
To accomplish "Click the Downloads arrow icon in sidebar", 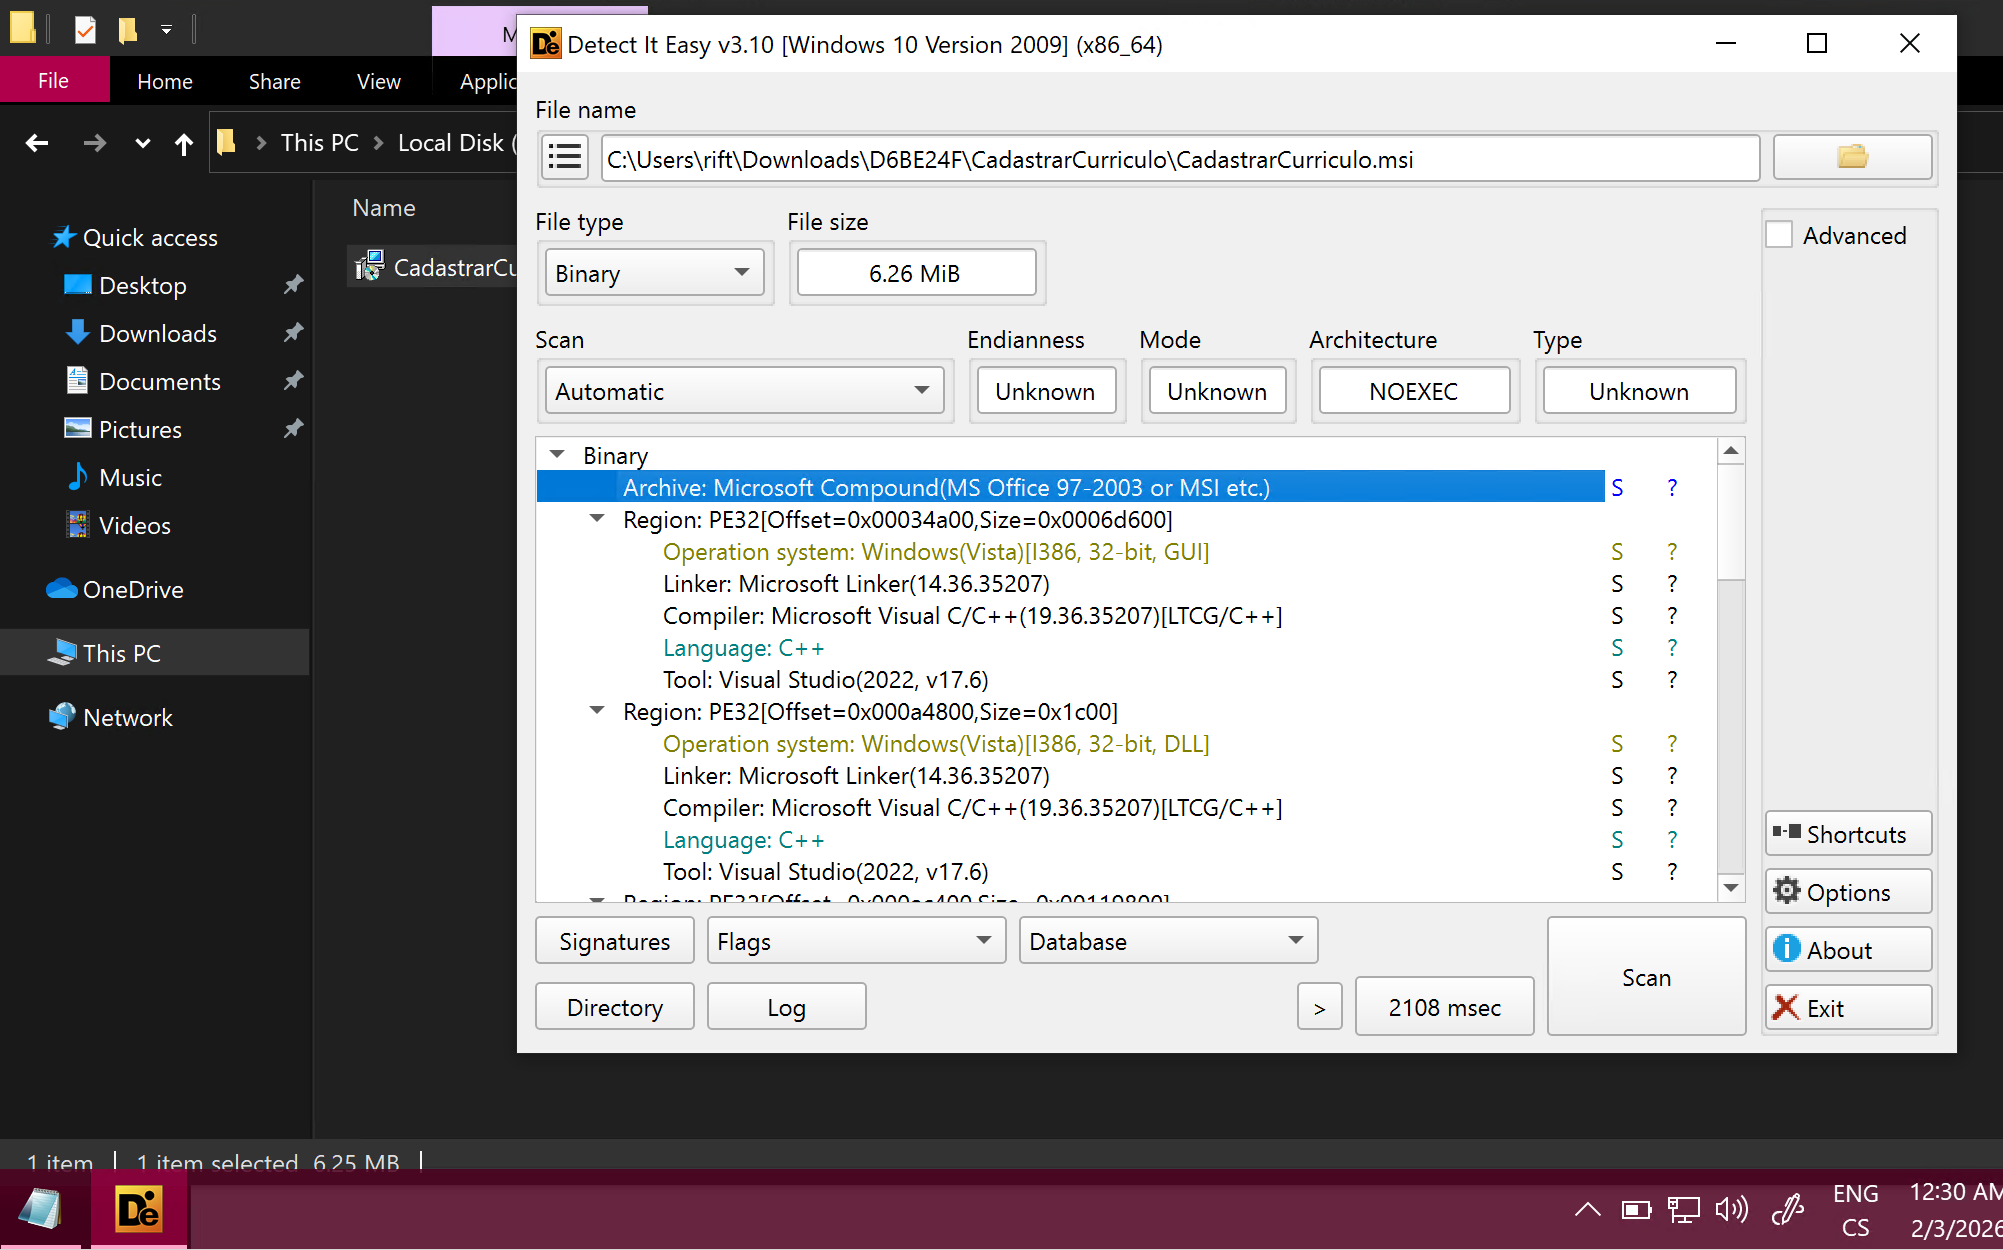I will [77, 332].
